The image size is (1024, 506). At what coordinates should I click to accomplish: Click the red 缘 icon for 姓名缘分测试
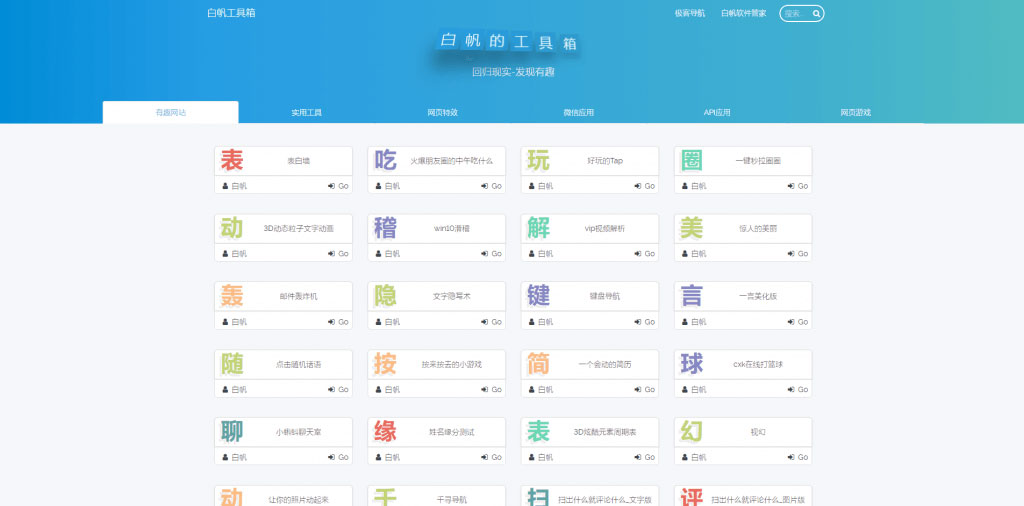click(385, 432)
